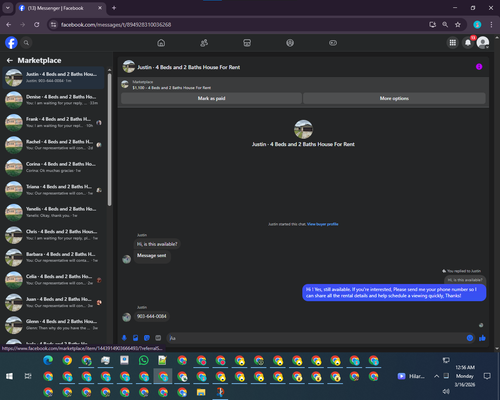Open Glenn's conversation
The width and height of the screenshot is (500, 400).
tap(54, 325)
